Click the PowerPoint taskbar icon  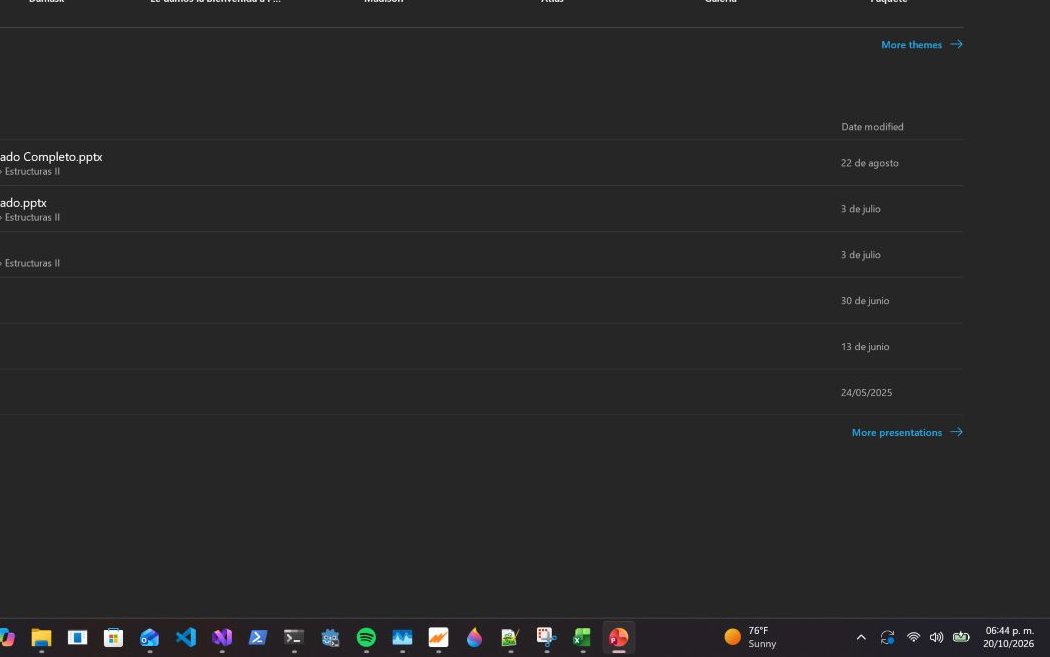619,638
